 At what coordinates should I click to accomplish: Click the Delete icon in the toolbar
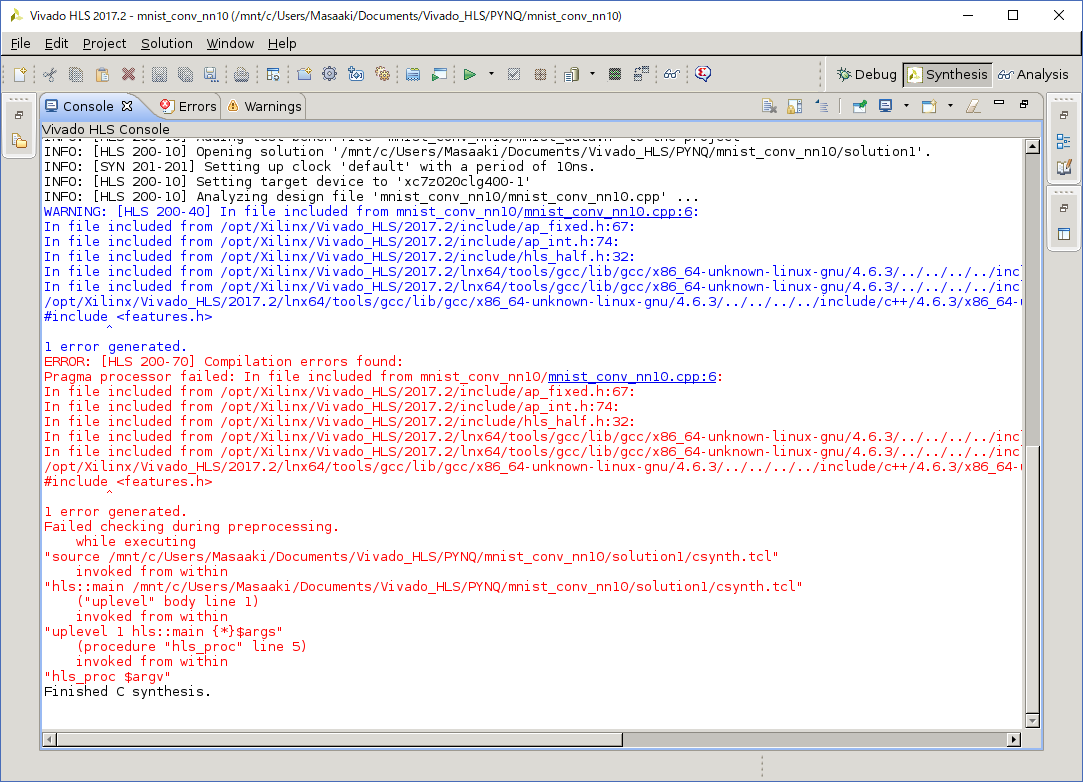127,74
